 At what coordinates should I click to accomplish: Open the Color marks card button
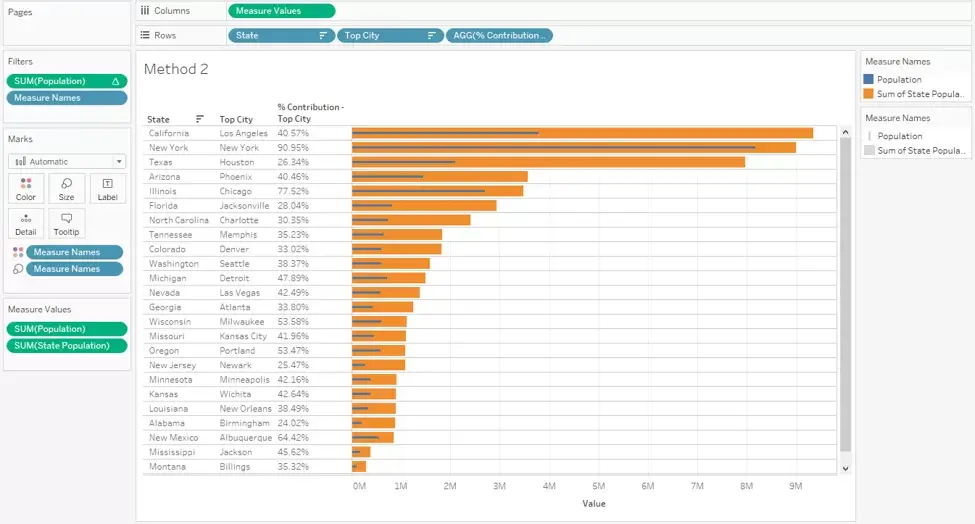(x=25, y=188)
